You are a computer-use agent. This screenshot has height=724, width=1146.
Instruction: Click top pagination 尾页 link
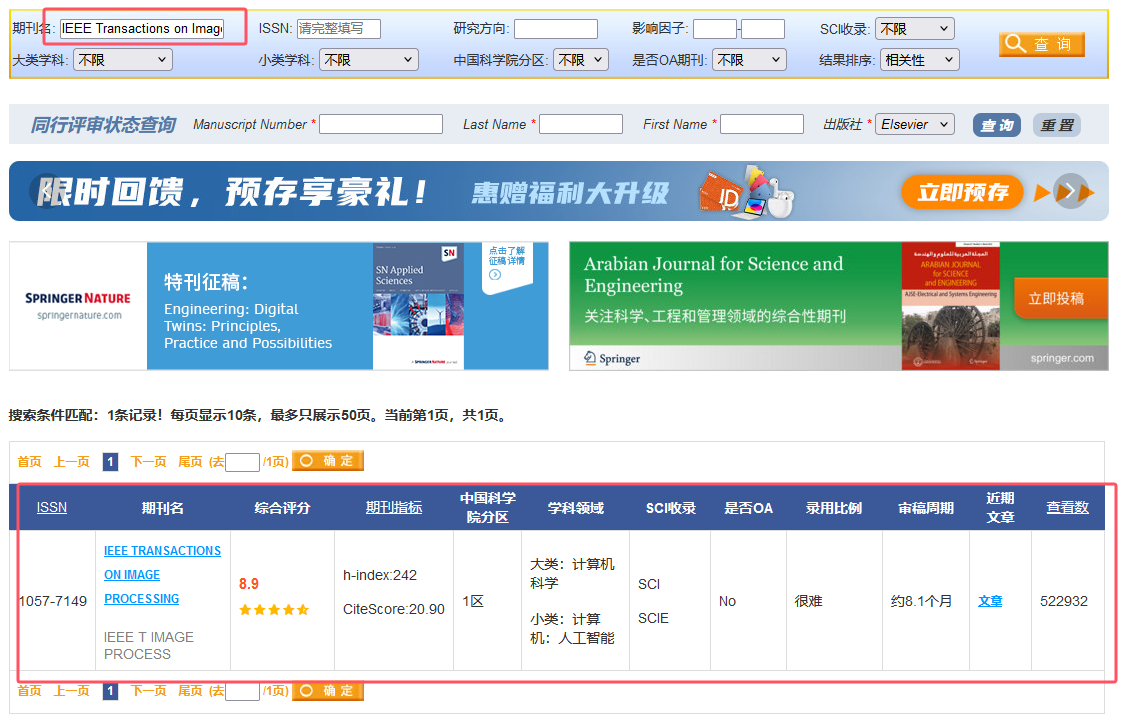pyautogui.click(x=190, y=462)
